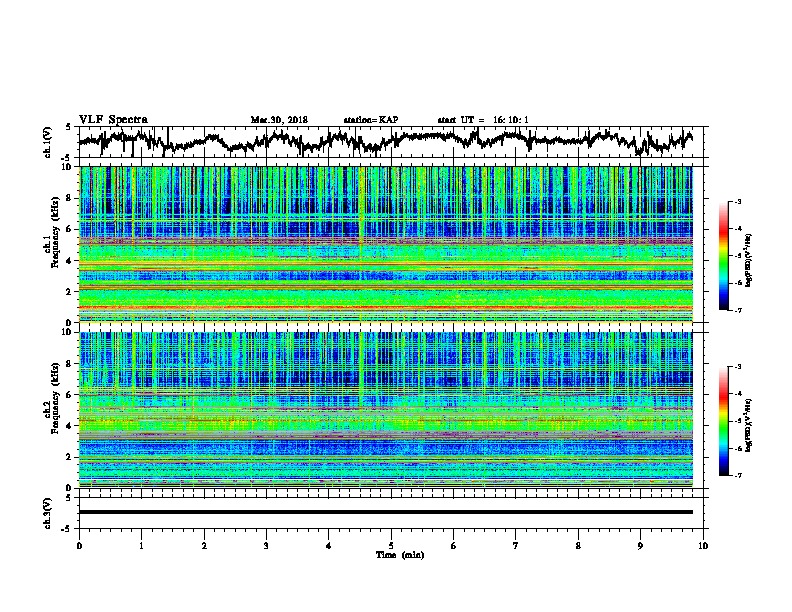Viewport: 792px width, 612px height.
Task: Click time axis tick label "3"
Action: coord(266,545)
